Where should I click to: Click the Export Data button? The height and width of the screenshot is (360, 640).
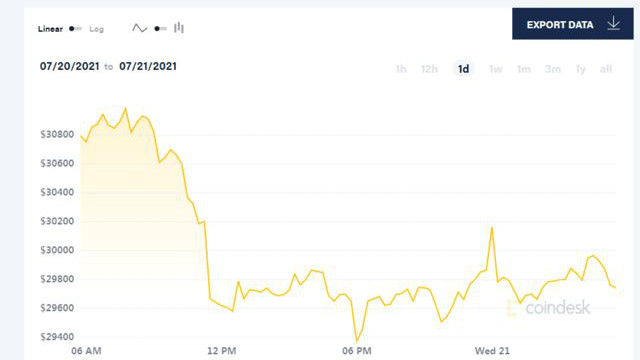point(573,24)
